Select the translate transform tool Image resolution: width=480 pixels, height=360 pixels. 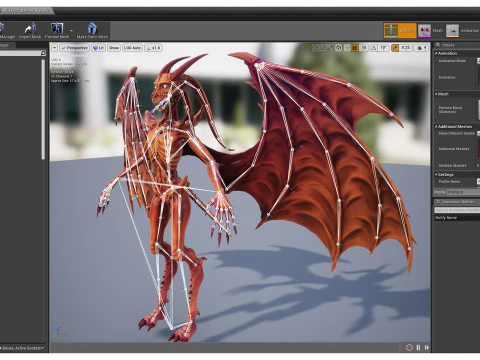(x=315, y=48)
